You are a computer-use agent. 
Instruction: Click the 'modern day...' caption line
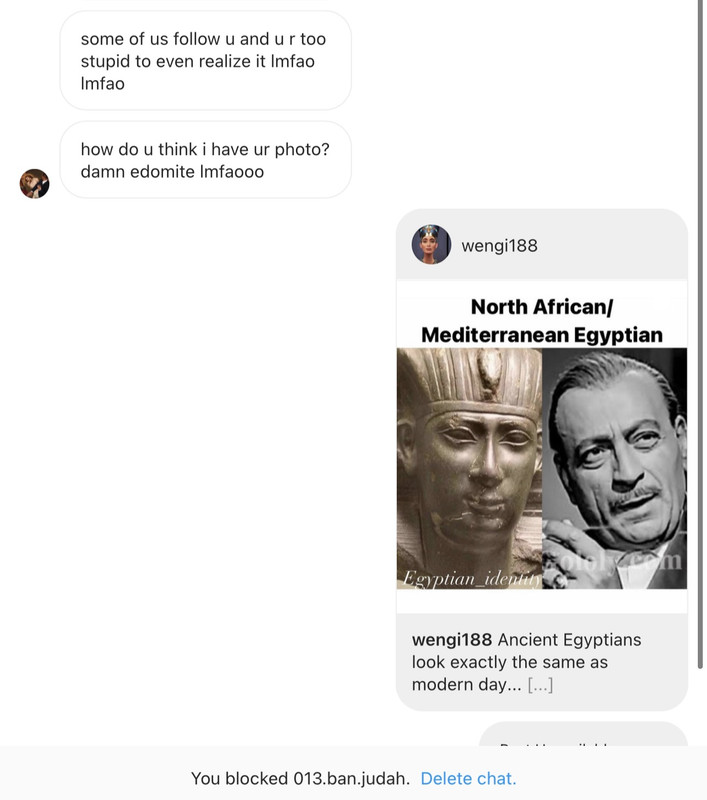466,685
